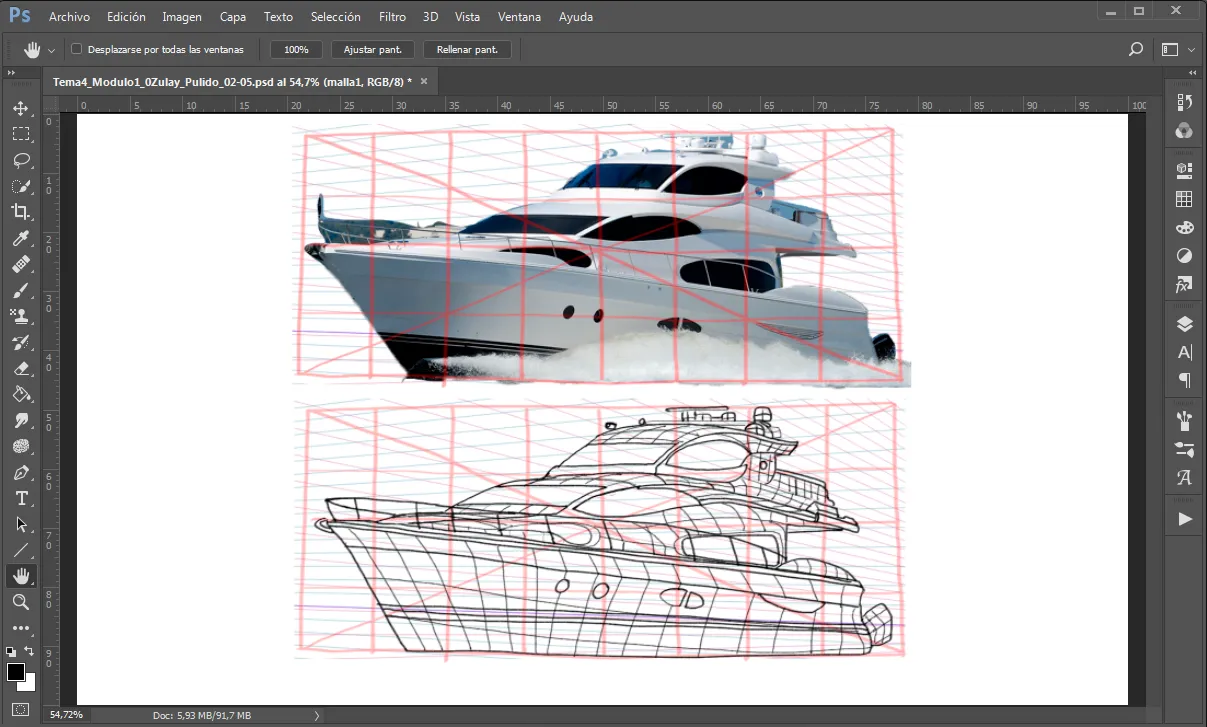Viewport: 1207px width, 727px height.
Task: Open the Color panel icon
Action: pyautogui.click(x=1185, y=130)
